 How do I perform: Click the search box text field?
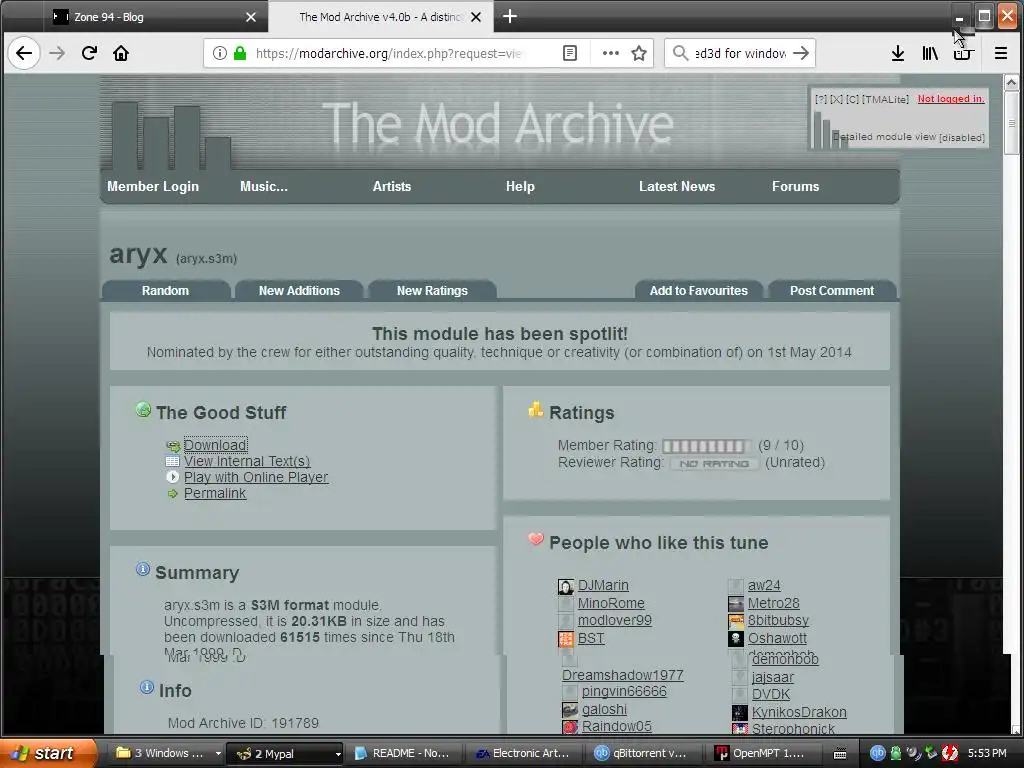click(x=740, y=54)
